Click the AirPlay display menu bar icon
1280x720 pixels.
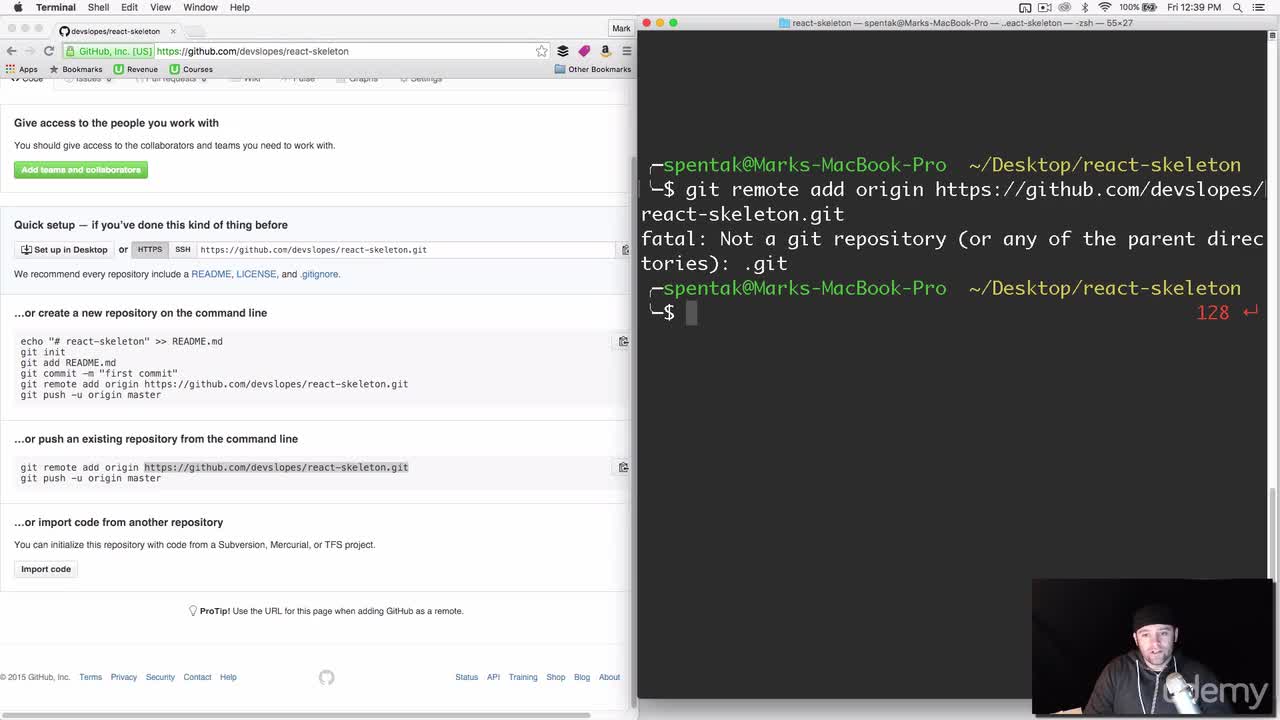tap(1025, 7)
